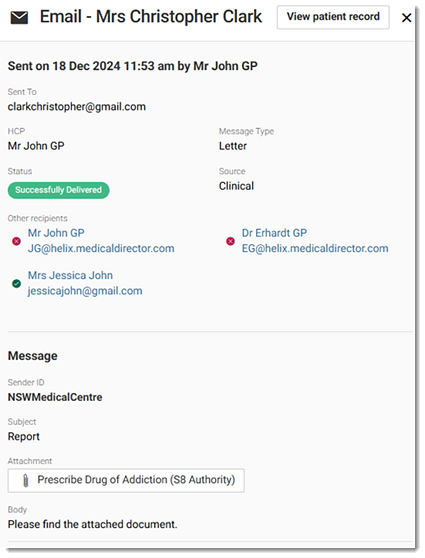Open recipient Dr Erhardt GP link
The width and height of the screenshot is (425, 558).
[x=274, y=233]
